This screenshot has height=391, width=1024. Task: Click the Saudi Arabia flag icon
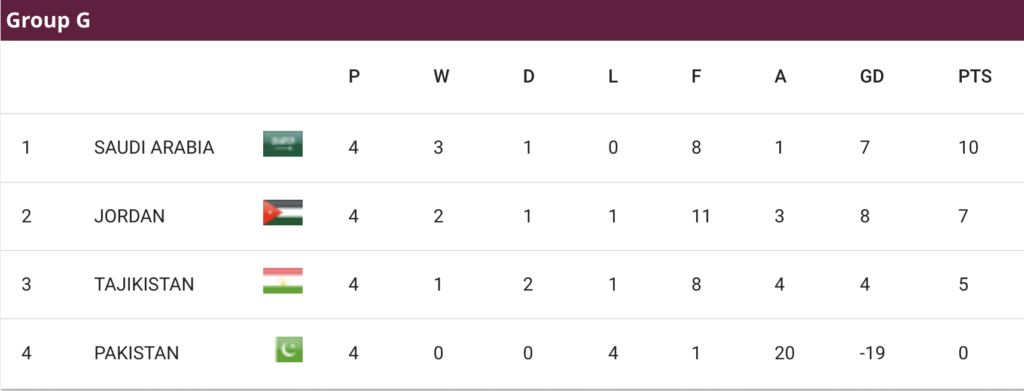[283, 144]
